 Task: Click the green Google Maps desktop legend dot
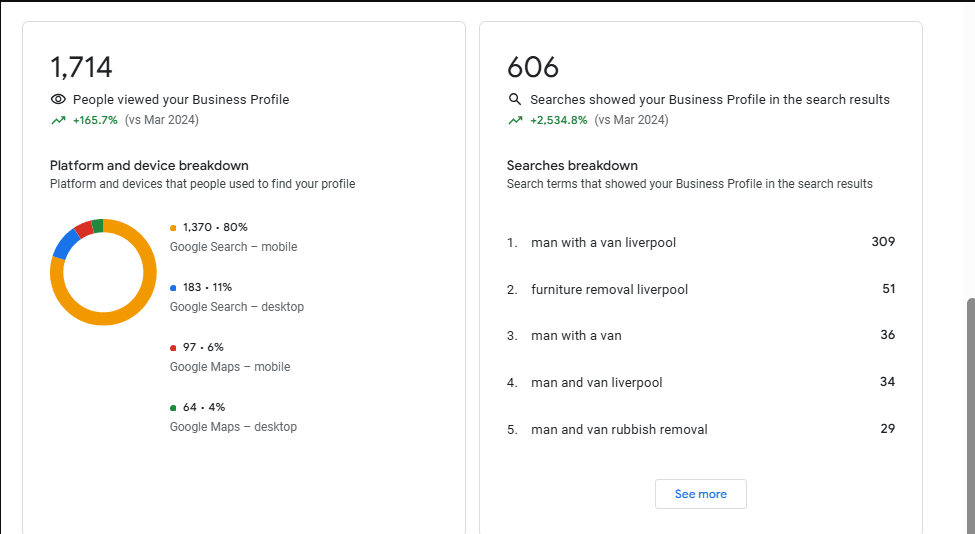click(173, 408)
